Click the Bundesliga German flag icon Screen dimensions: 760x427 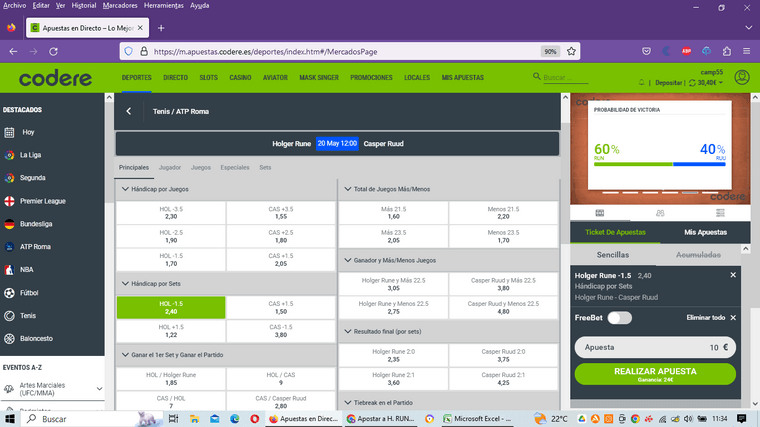(9, 224)
